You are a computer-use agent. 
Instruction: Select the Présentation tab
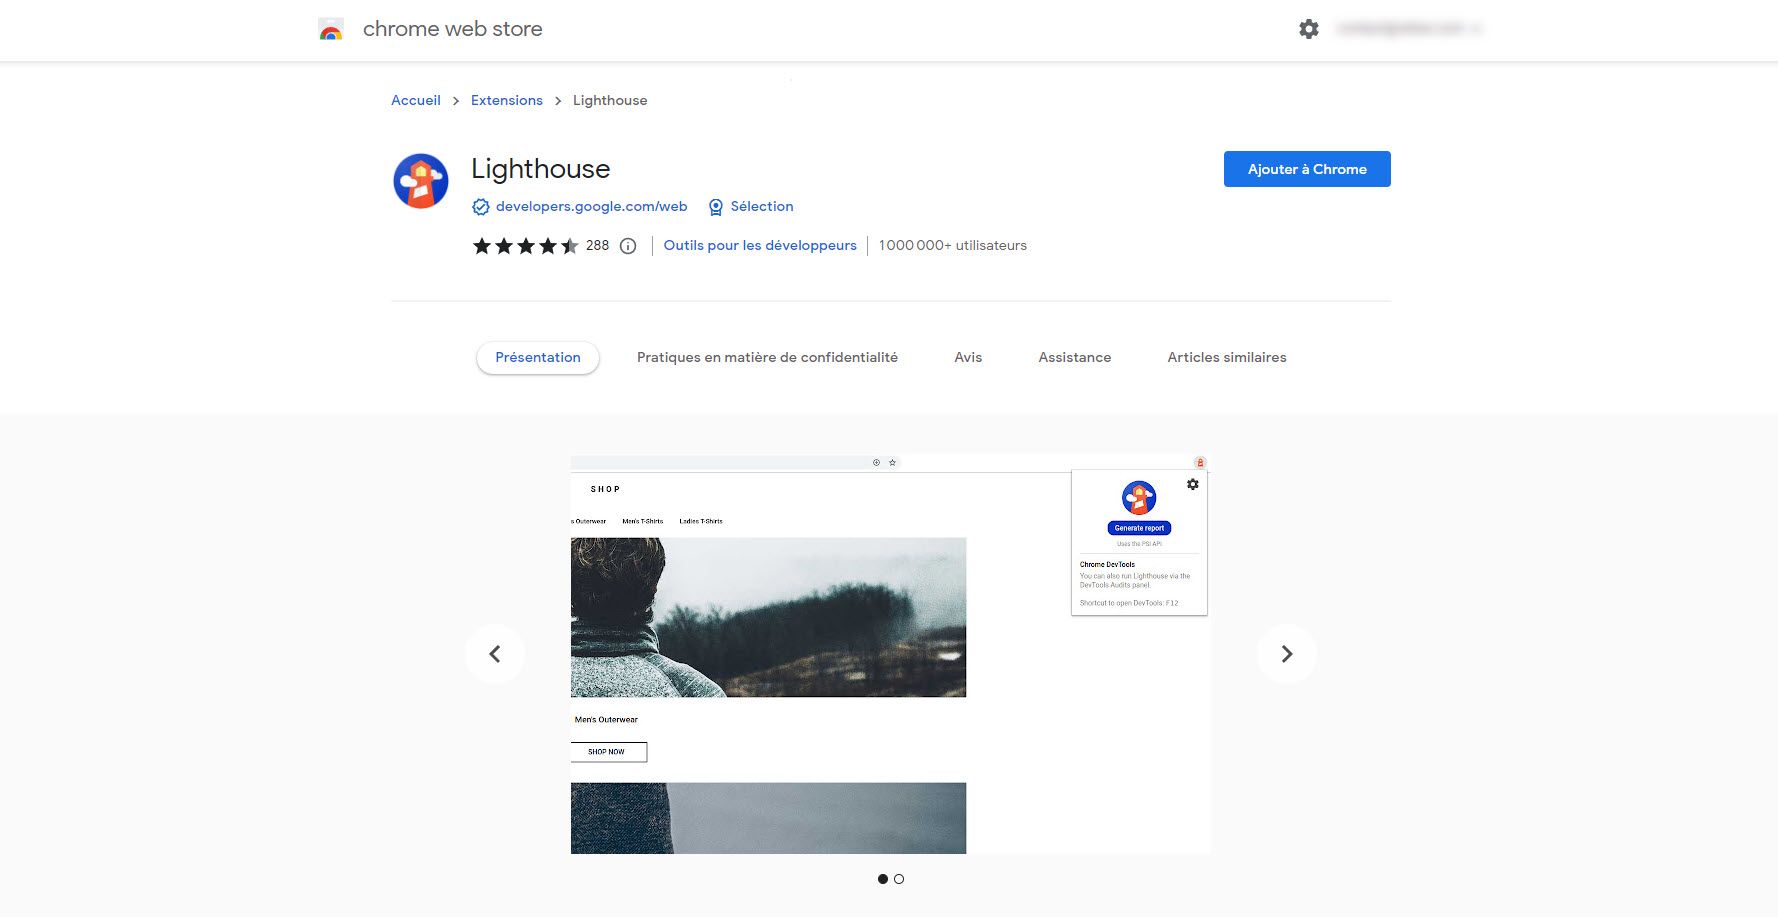tap(538, 357)
